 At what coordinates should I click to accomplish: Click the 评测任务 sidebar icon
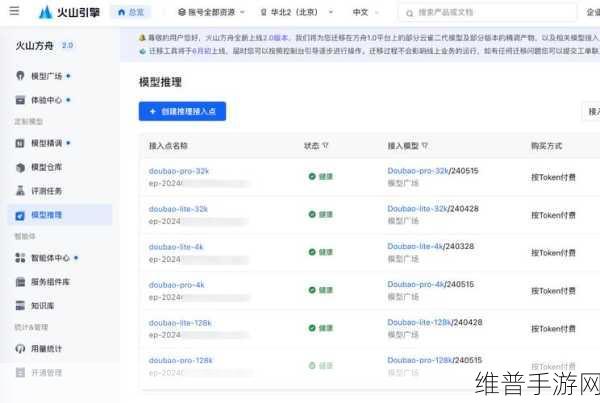click(20, 190)
